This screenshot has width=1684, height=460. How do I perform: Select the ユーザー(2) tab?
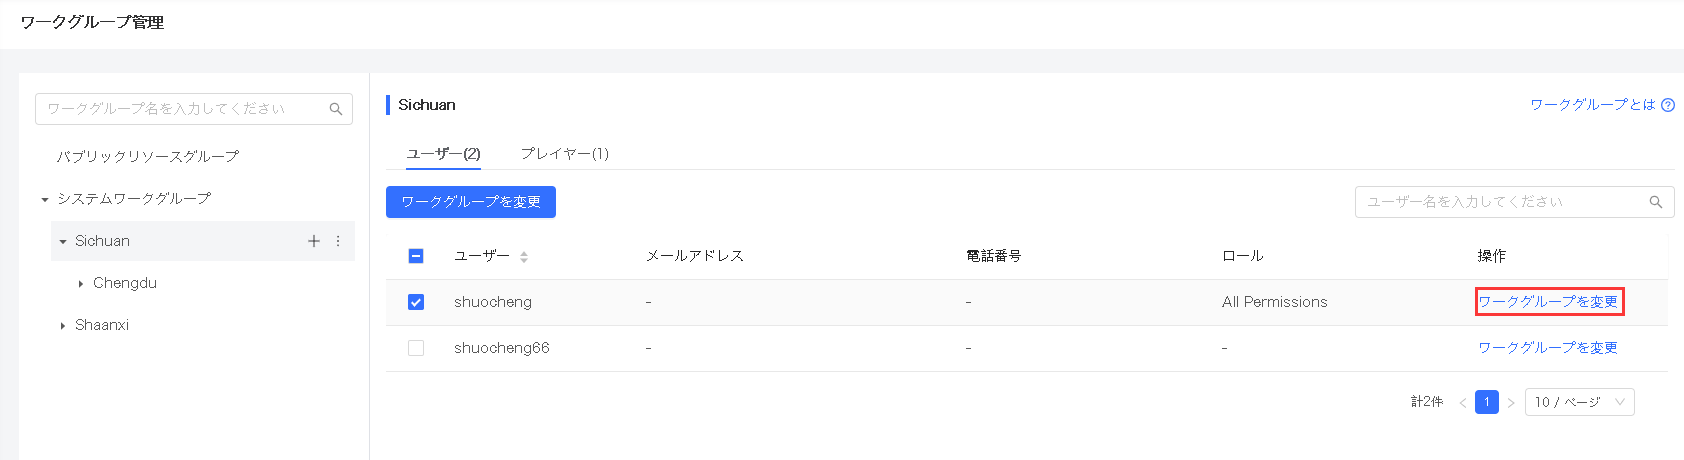tap(443, 153)
